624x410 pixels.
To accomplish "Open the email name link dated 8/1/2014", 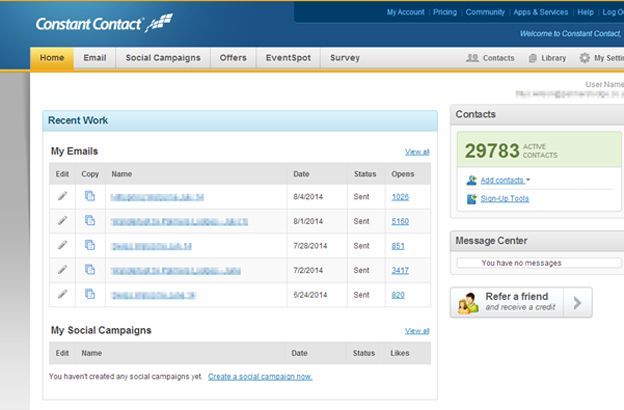I will (179, 222).
